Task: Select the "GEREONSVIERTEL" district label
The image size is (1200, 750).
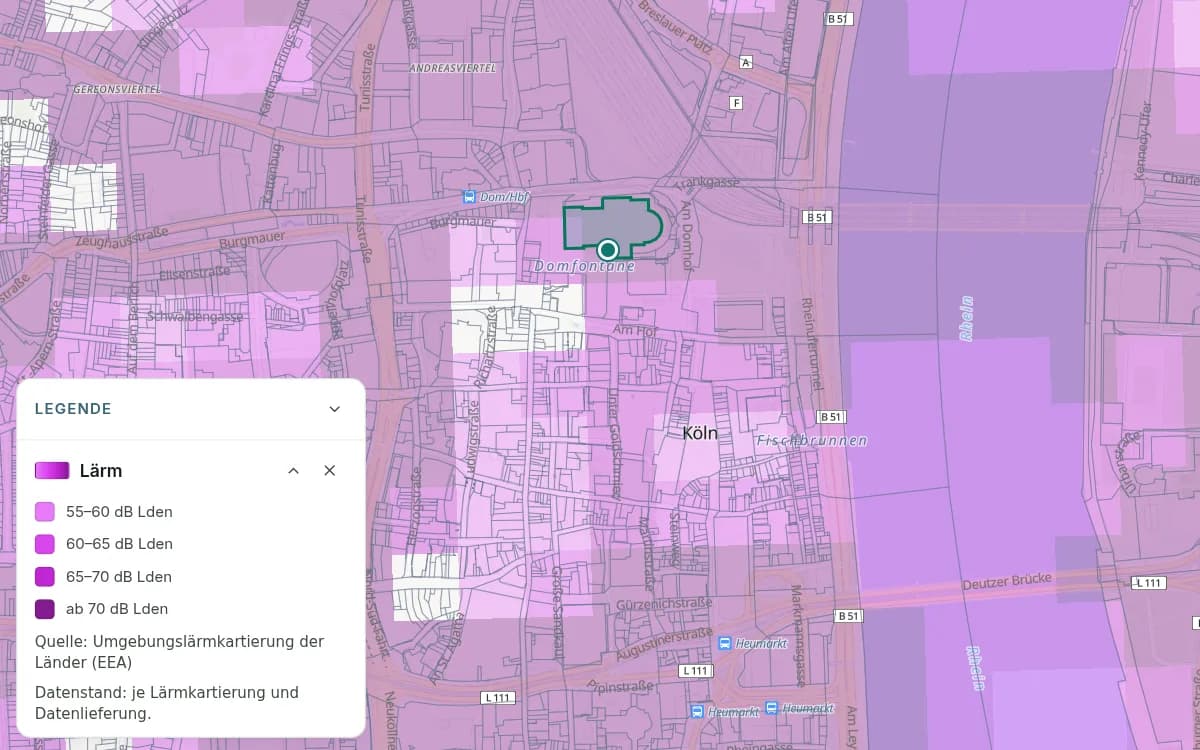Action: click(x=118, y=89)
